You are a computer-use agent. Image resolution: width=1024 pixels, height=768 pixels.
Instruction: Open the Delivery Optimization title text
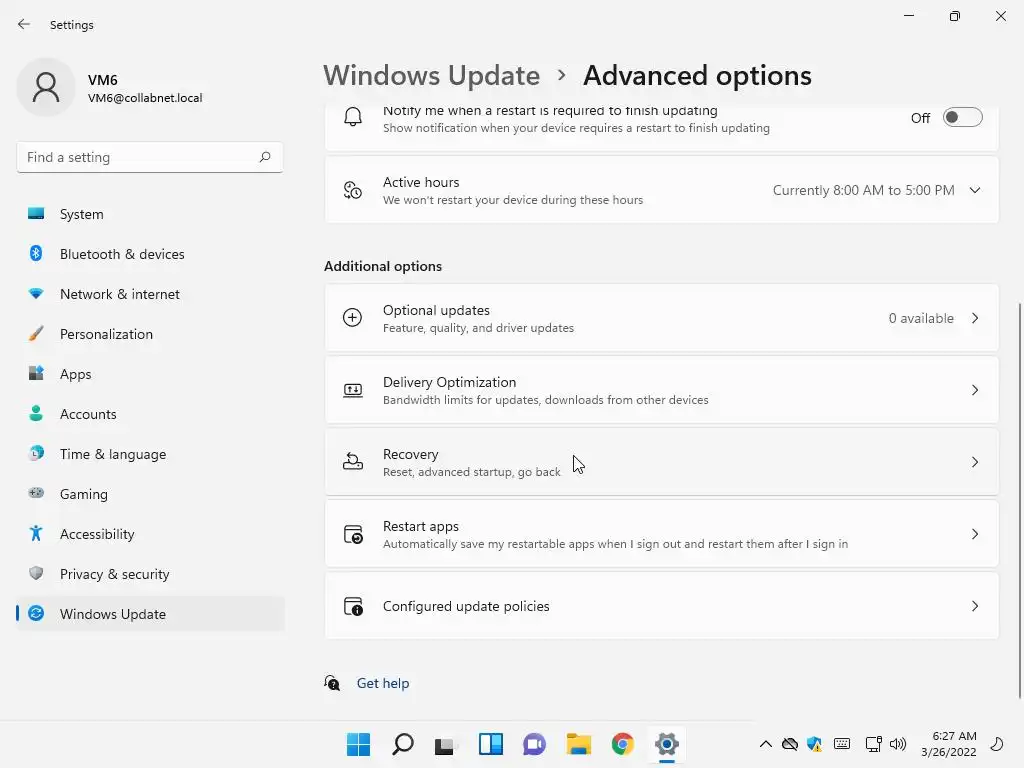[x=449, y=382]
